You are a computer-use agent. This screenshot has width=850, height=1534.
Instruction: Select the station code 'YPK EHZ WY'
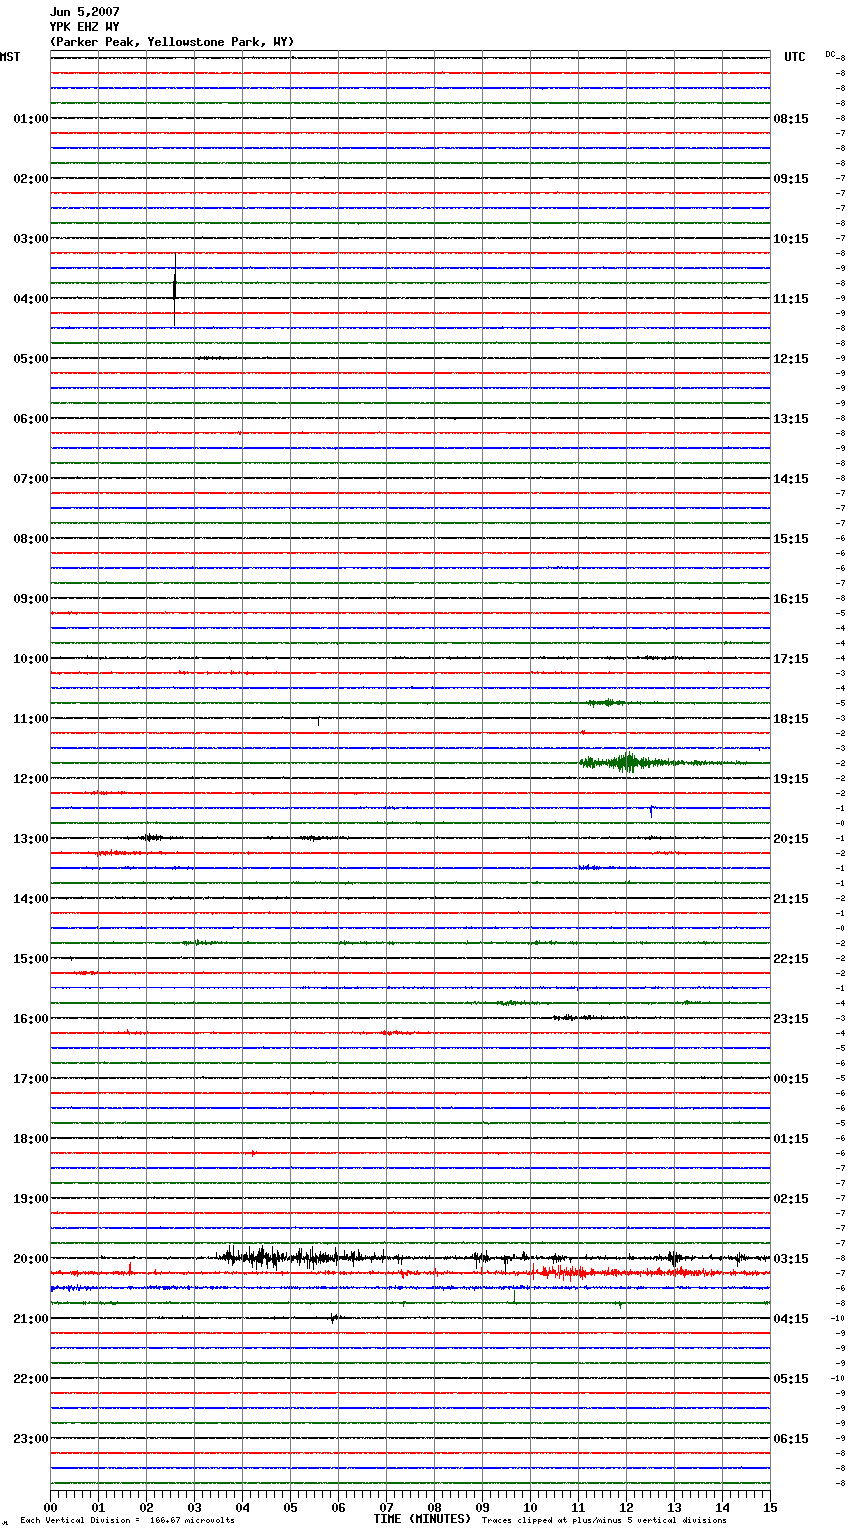point(85,27)
